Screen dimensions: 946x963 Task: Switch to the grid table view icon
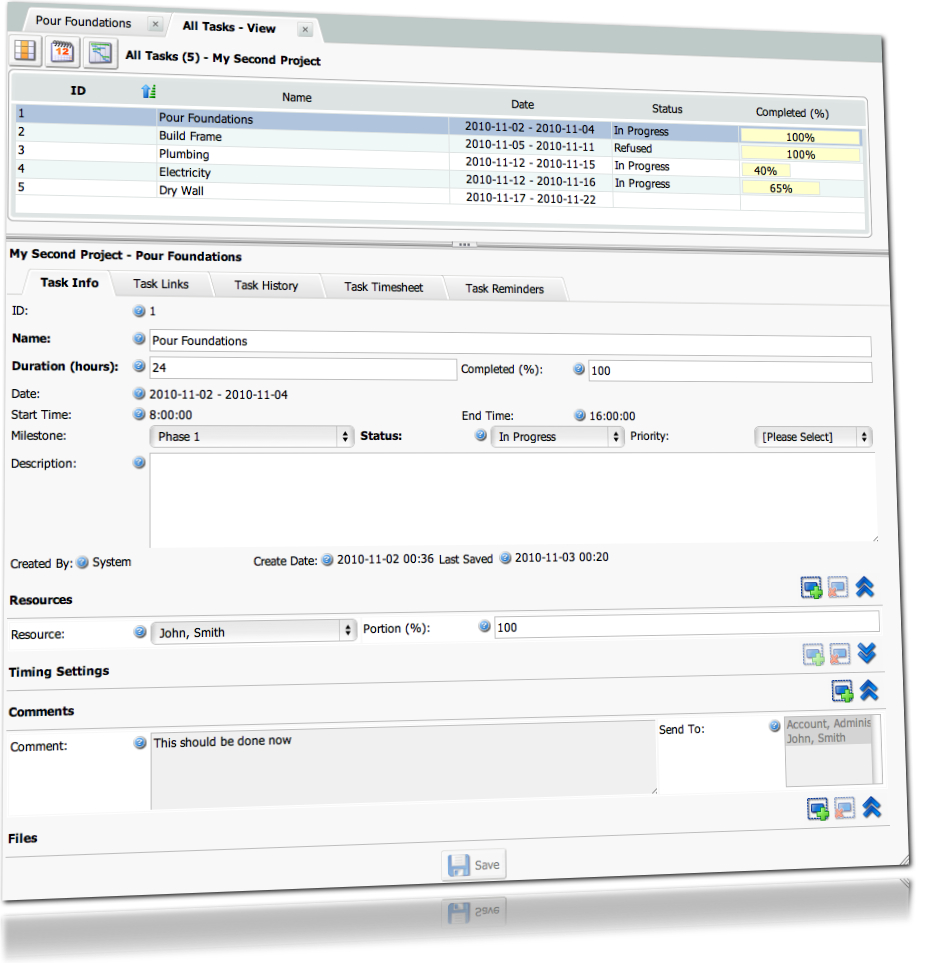pyautogui.click(x=26, y=51)
